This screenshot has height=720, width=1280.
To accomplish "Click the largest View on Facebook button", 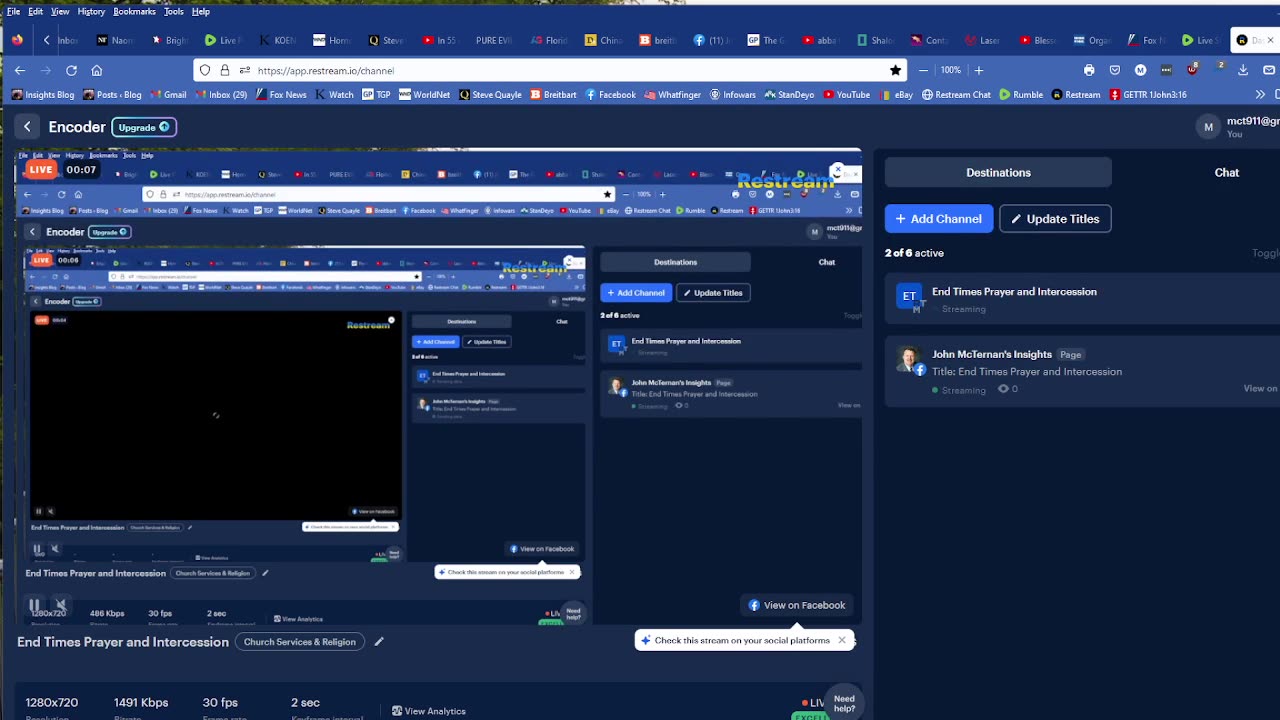I will 797,605.
